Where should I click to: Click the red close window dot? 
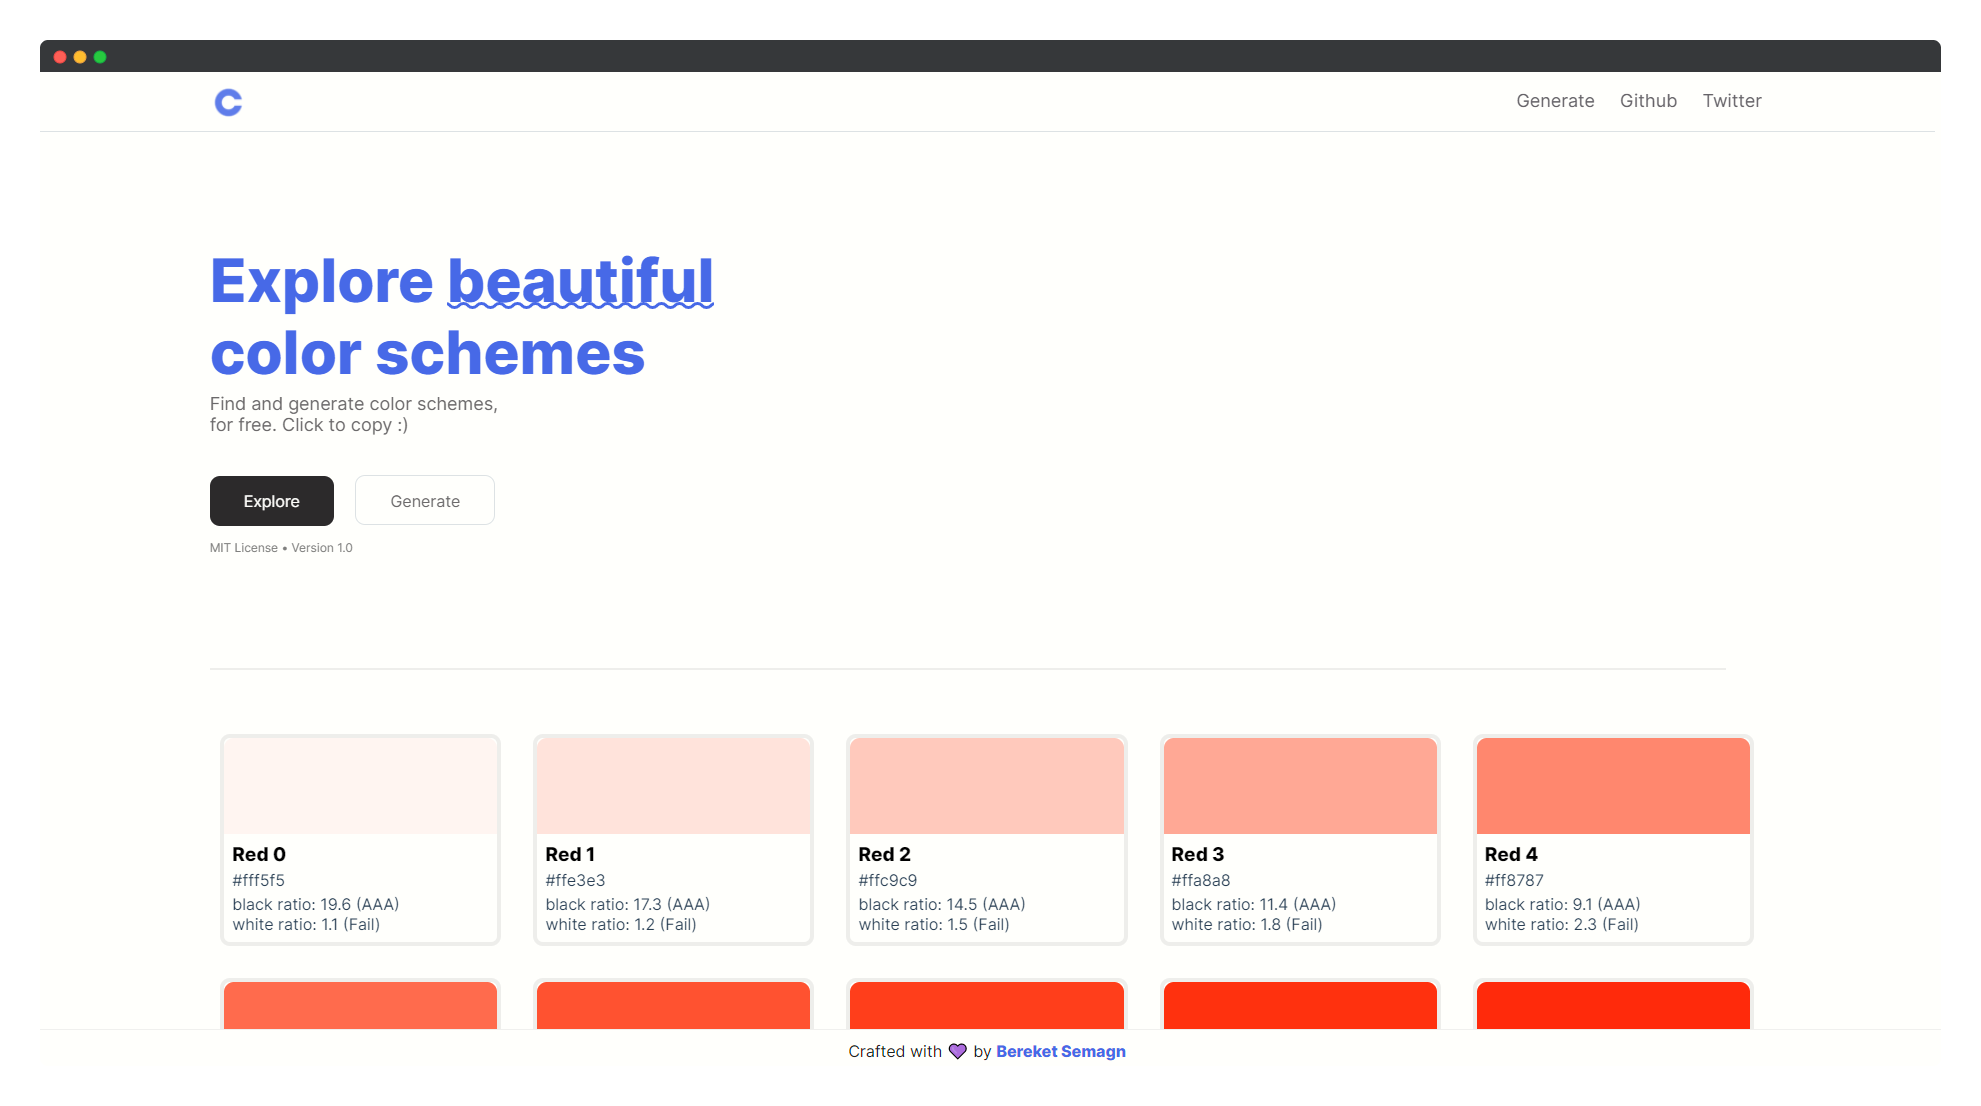click(x=60, y=57)
